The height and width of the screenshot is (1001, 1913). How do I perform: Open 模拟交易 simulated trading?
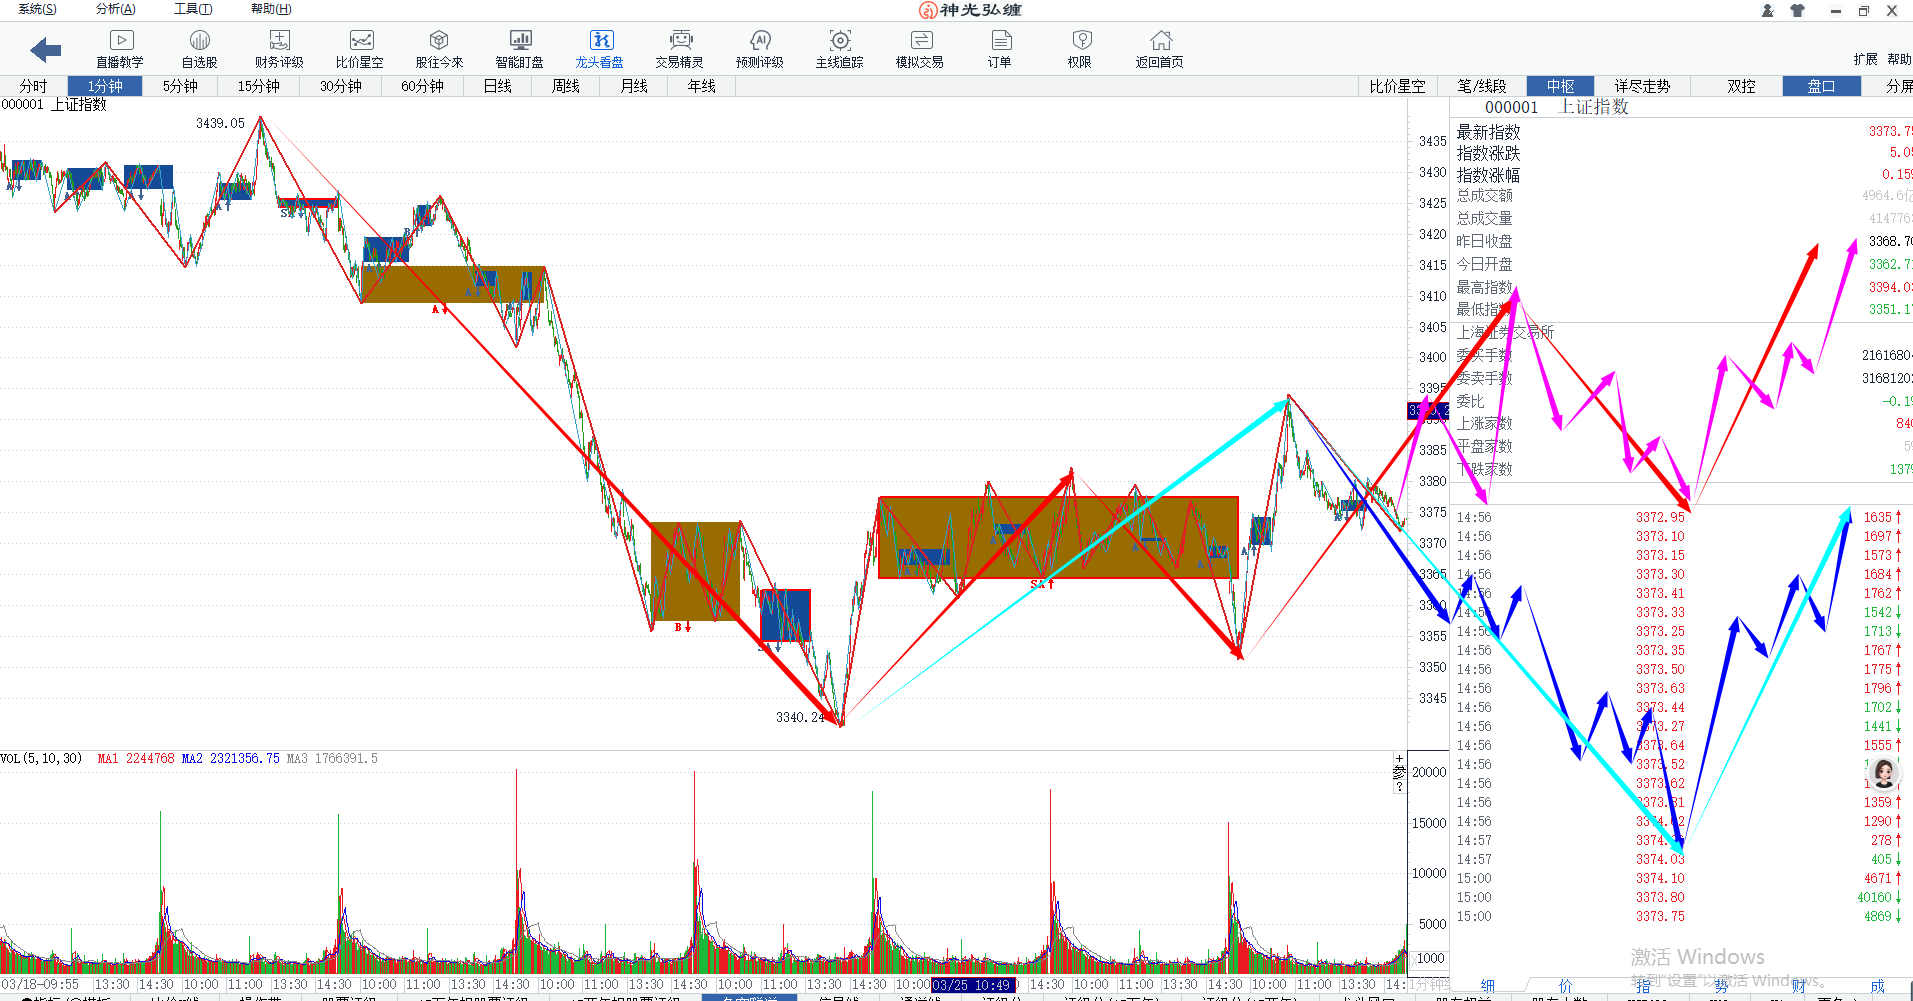pyautogui.click(x=920, y=48)
